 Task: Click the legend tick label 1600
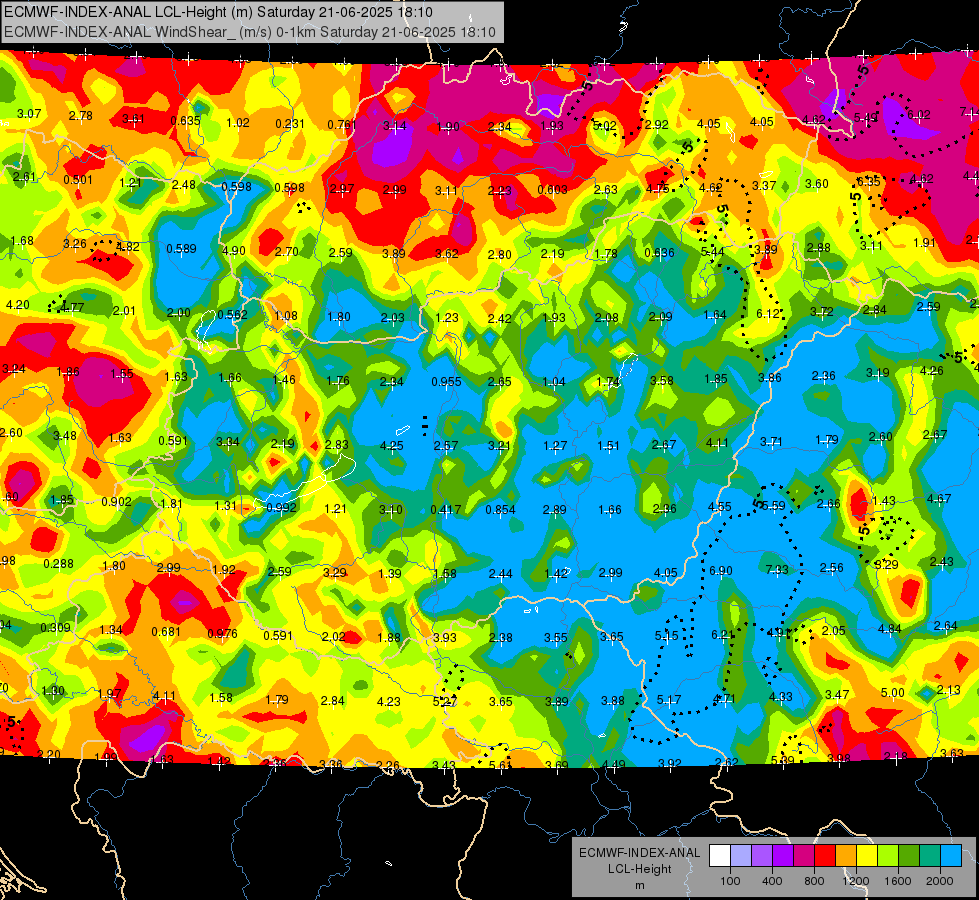point(898,881)
